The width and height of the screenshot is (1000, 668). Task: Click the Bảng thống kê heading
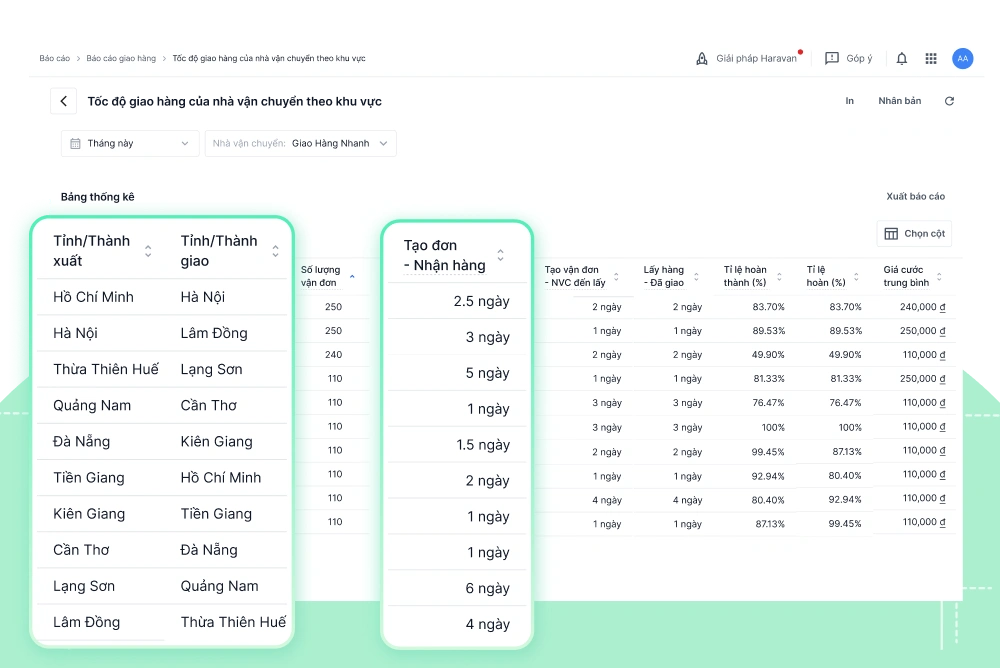click(98, 197)
